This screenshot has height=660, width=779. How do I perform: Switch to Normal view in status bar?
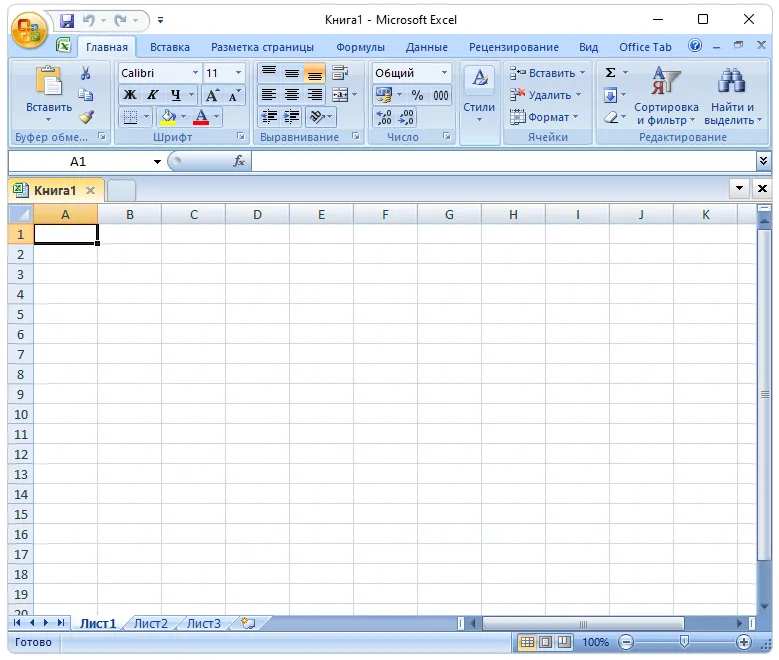point(527,643)
